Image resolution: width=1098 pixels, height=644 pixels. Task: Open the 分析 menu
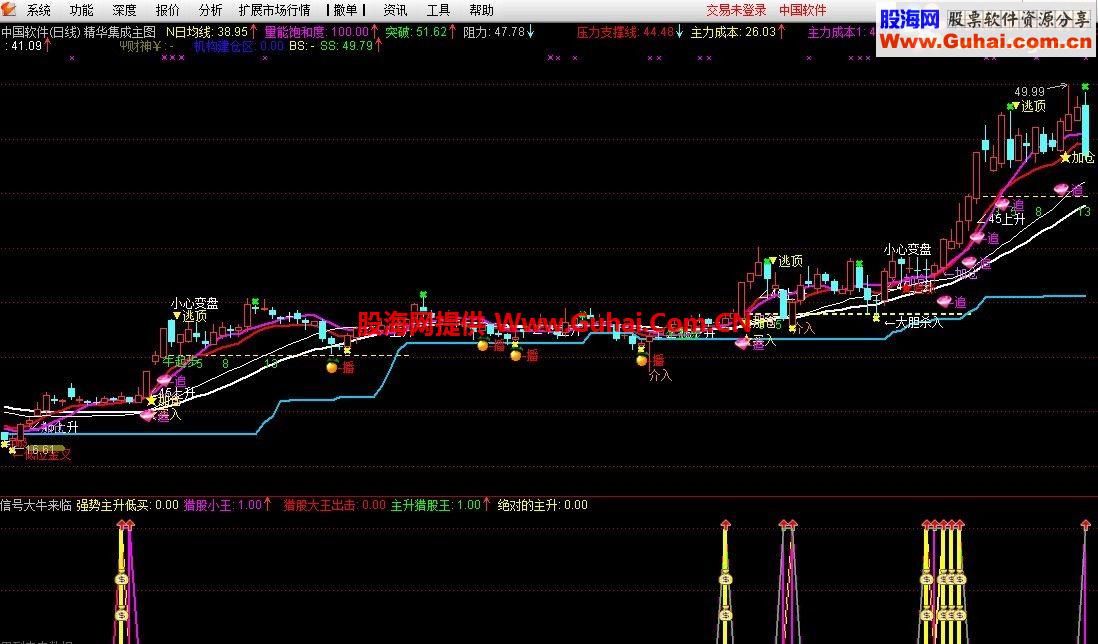[210, 10]
